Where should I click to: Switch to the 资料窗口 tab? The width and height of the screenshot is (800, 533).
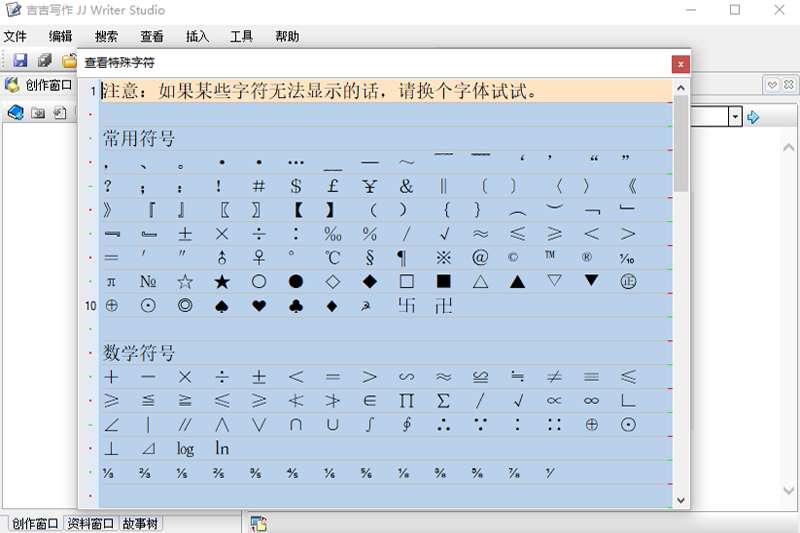pyautogui.click(x=90, y=523)
